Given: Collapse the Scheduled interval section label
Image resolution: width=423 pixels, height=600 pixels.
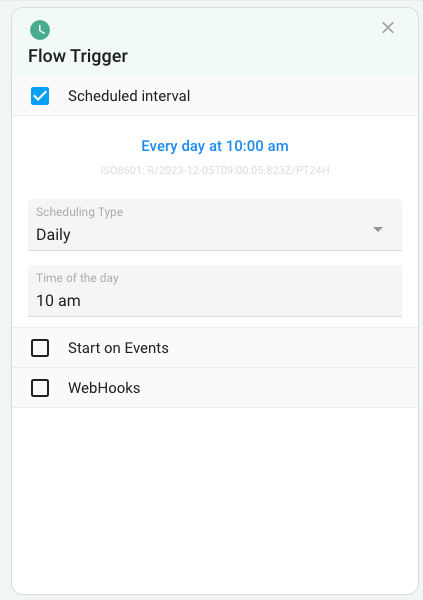Looking at the screenshot, I should click(129, 96).
